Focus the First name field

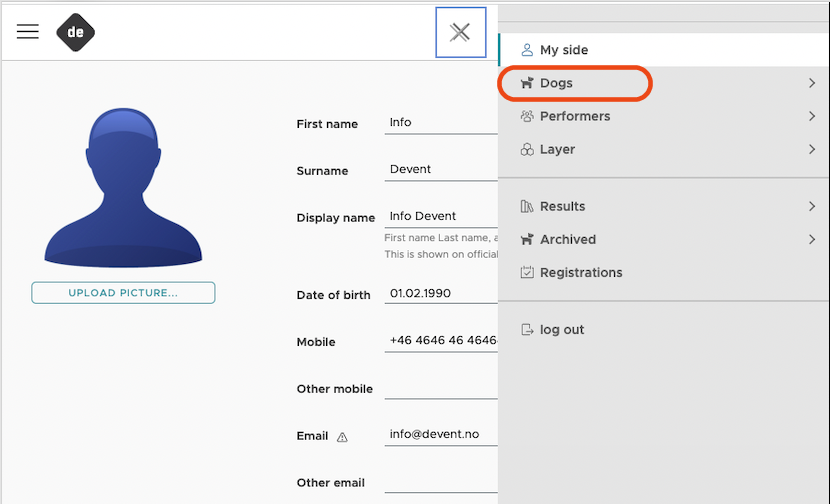(441, 123)
